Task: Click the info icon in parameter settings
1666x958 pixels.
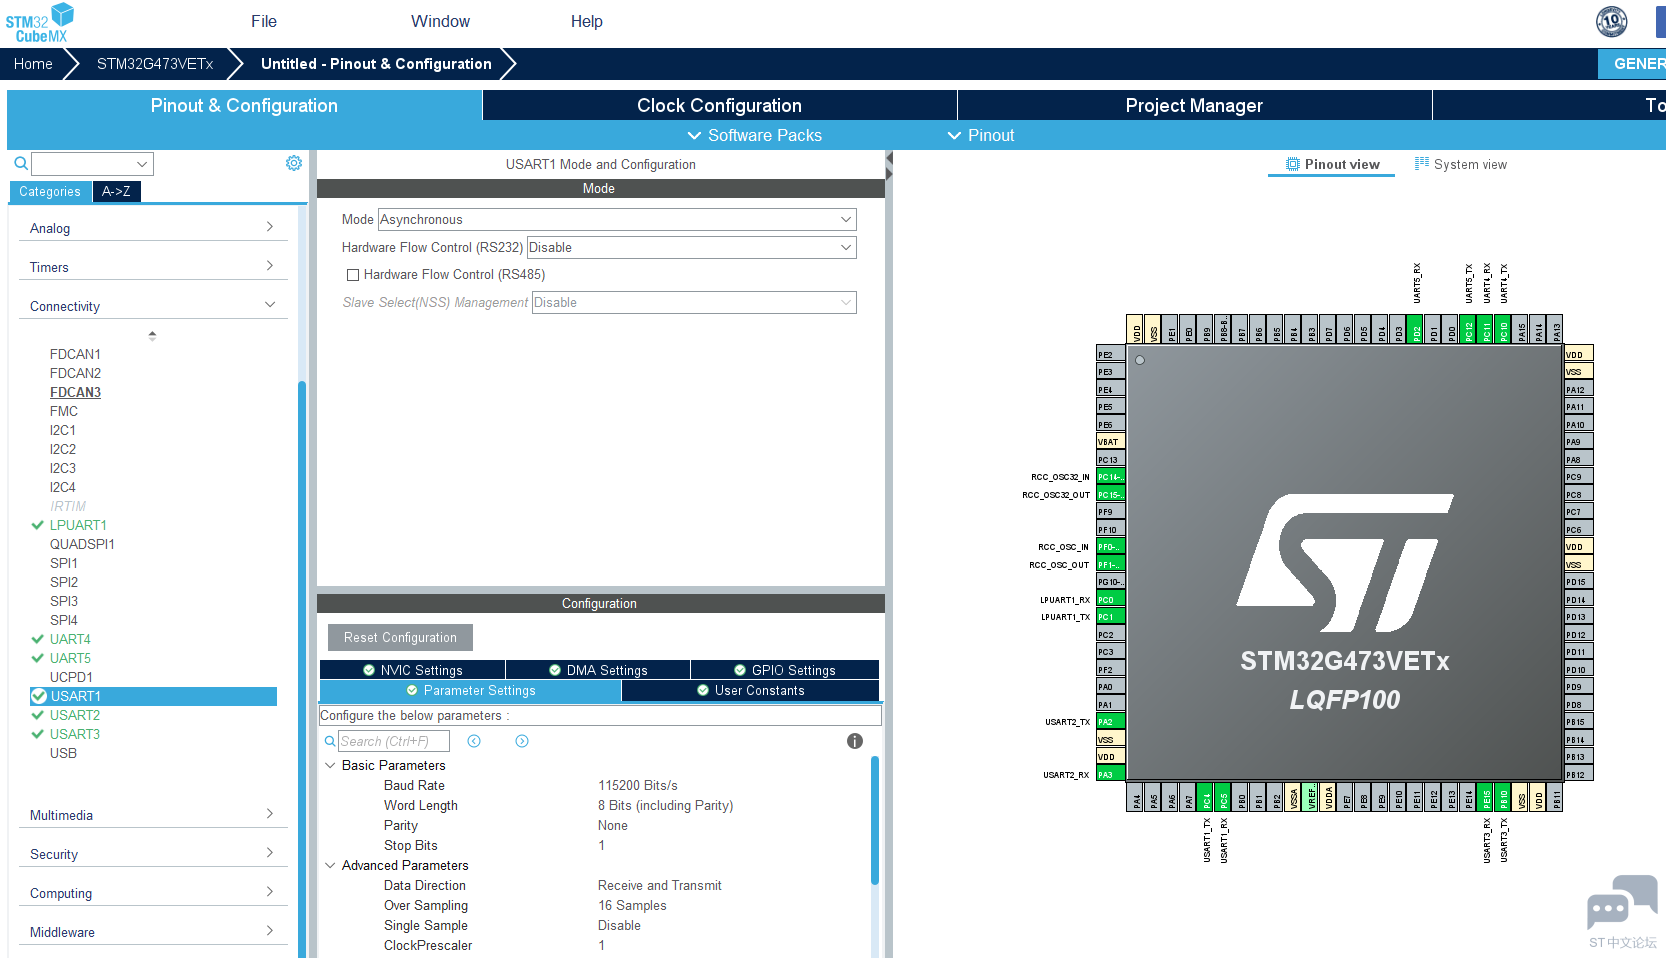Action: [x=855, y=741]
